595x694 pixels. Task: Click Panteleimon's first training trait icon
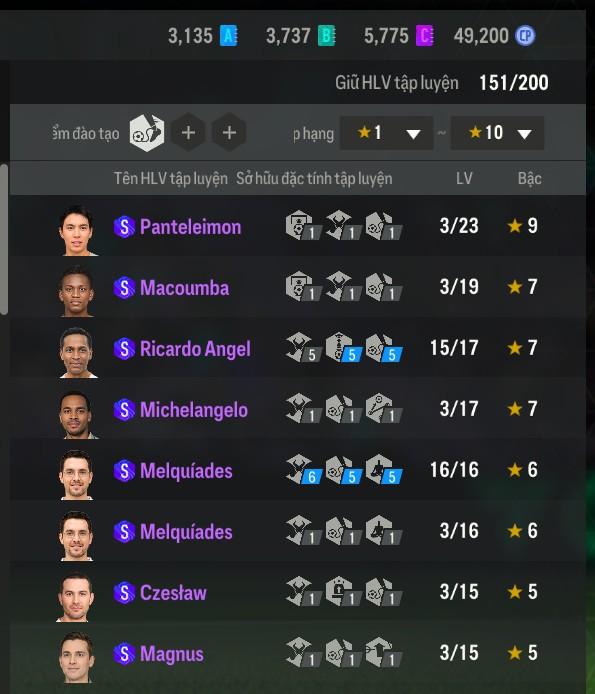pos(303,226)
